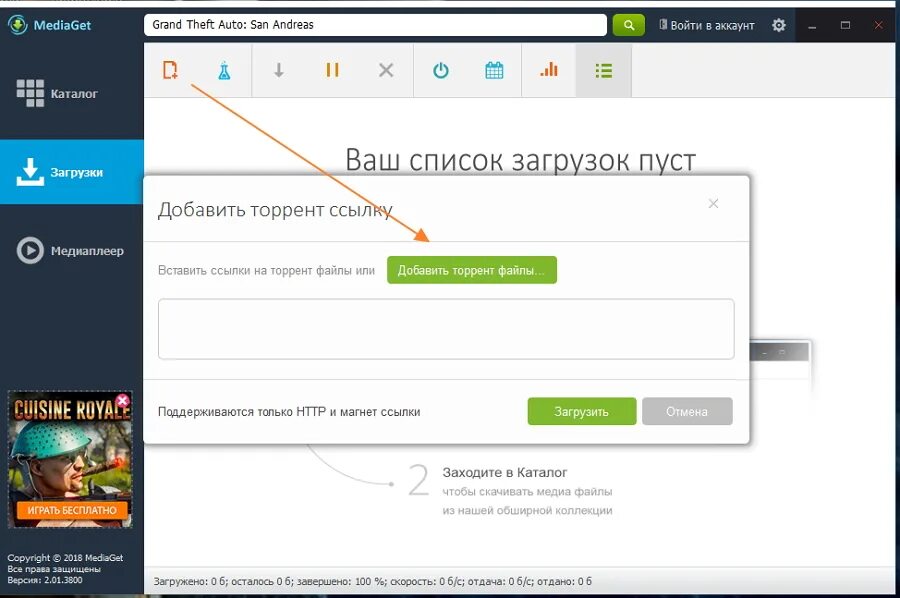
Task: Pause downloads with the pause icon
Action: pos(332,70)
